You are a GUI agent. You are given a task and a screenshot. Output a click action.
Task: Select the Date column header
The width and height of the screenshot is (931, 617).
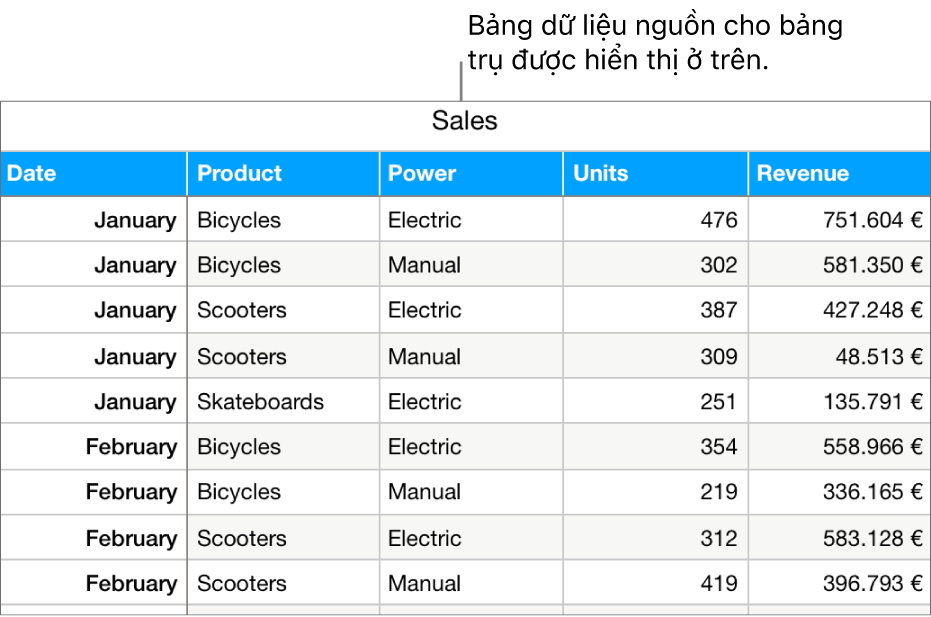click(32, 173)
